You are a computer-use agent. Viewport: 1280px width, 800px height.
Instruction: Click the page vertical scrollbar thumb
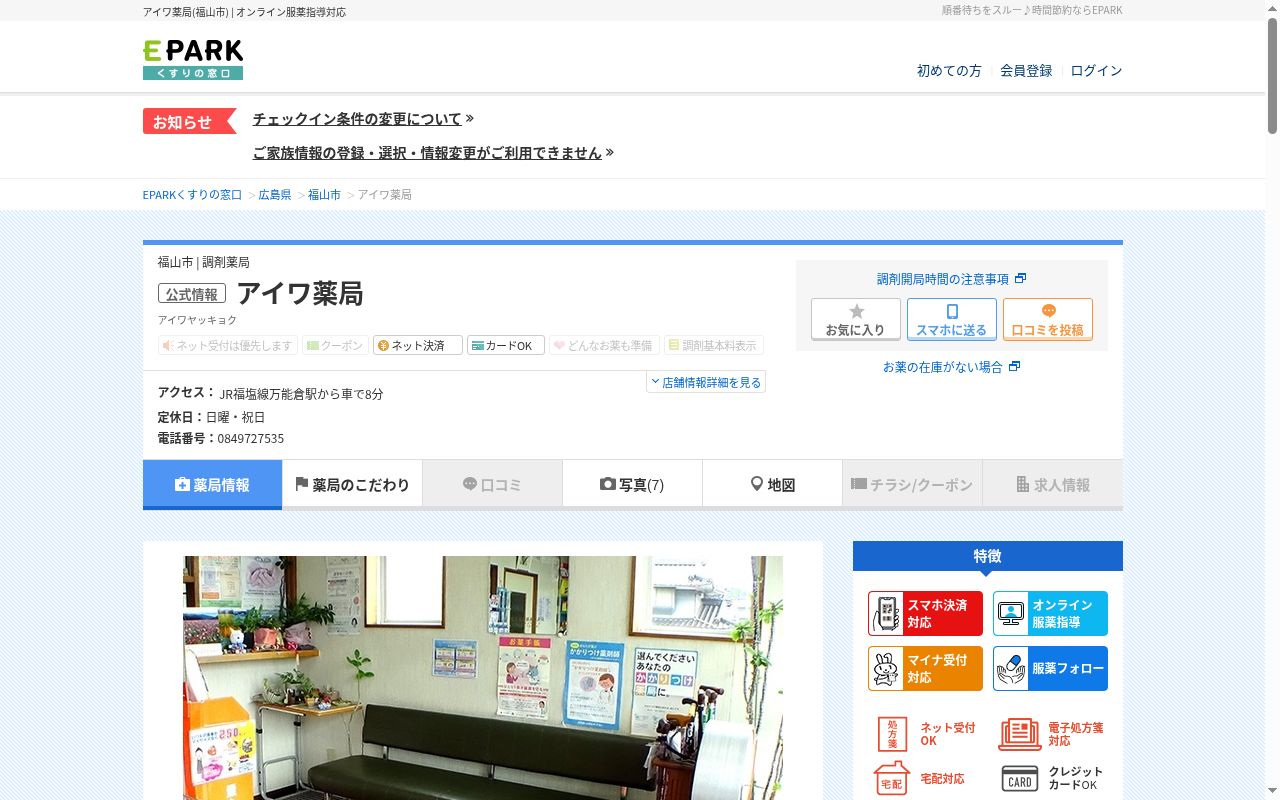[1272, 75]
